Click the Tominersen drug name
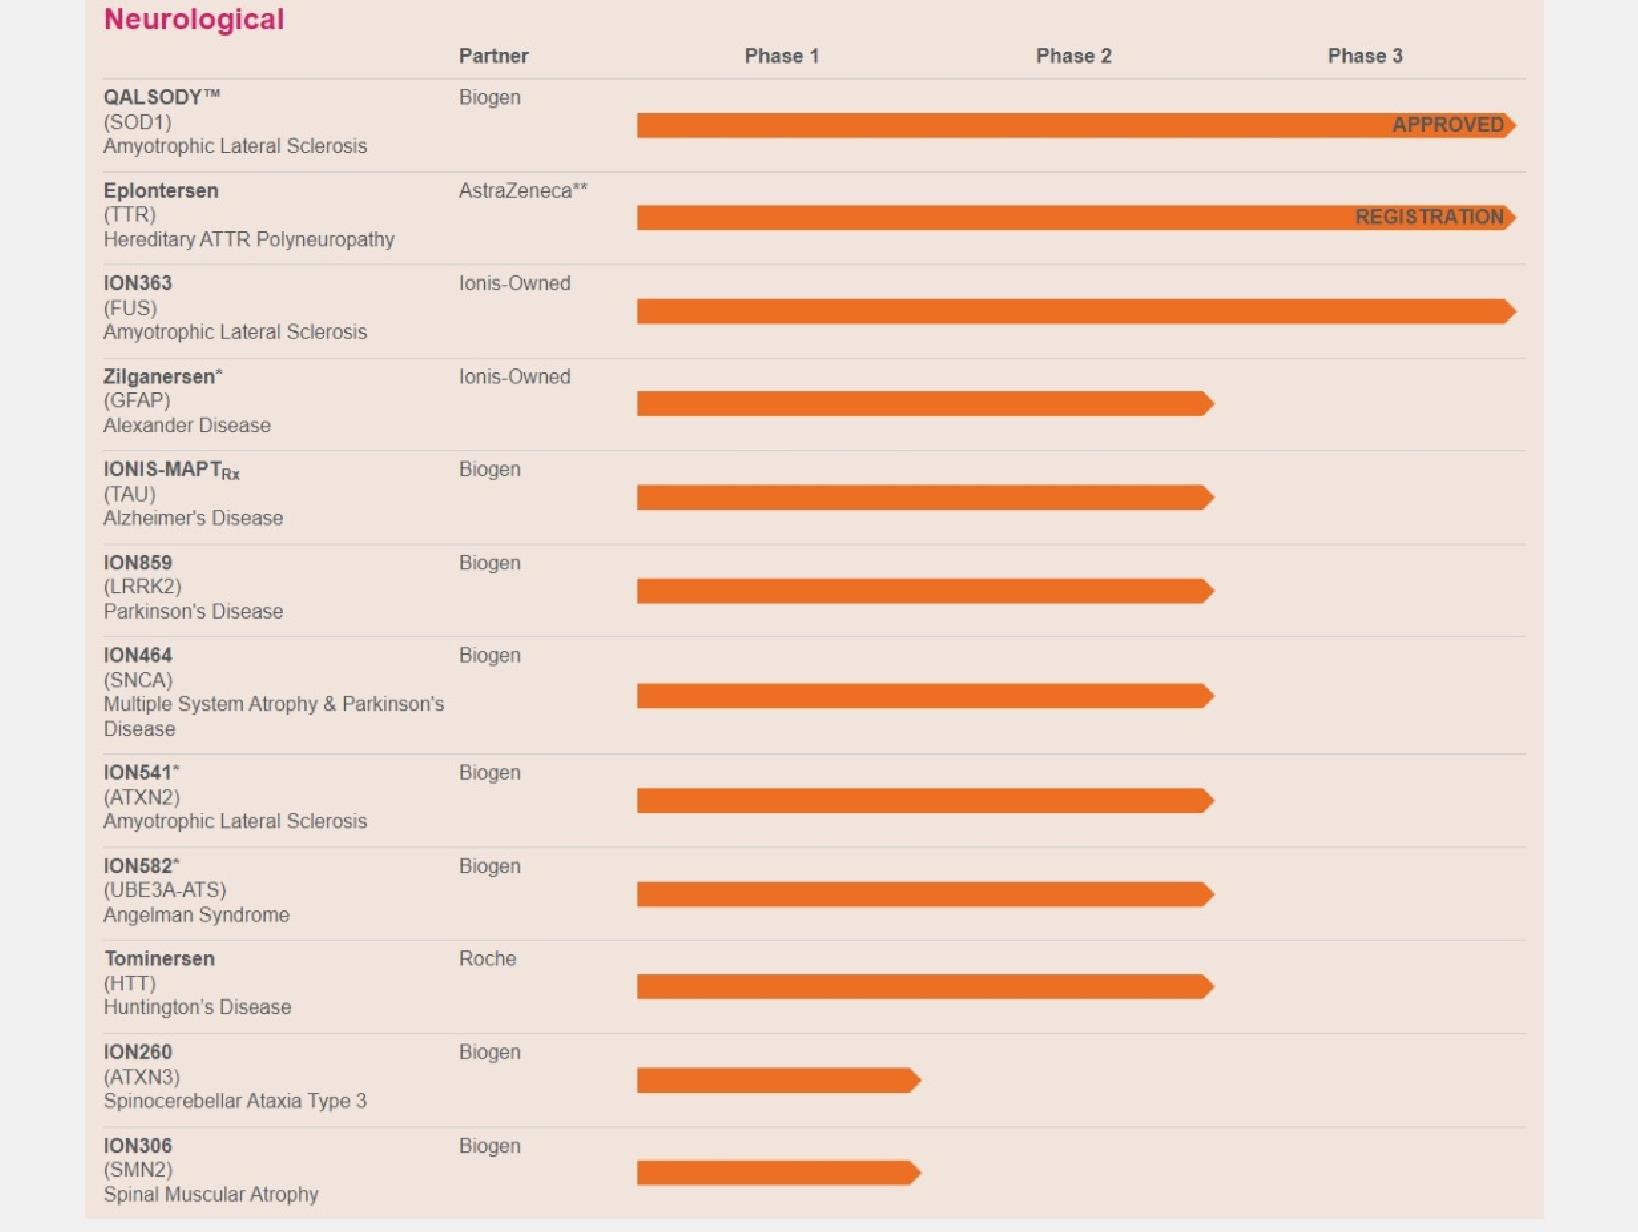 (x=159, y=958)
